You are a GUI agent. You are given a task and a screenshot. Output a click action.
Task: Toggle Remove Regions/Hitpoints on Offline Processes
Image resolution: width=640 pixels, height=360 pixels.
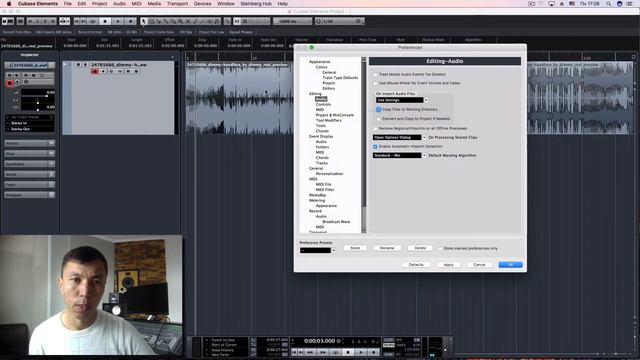pos(376,129)
